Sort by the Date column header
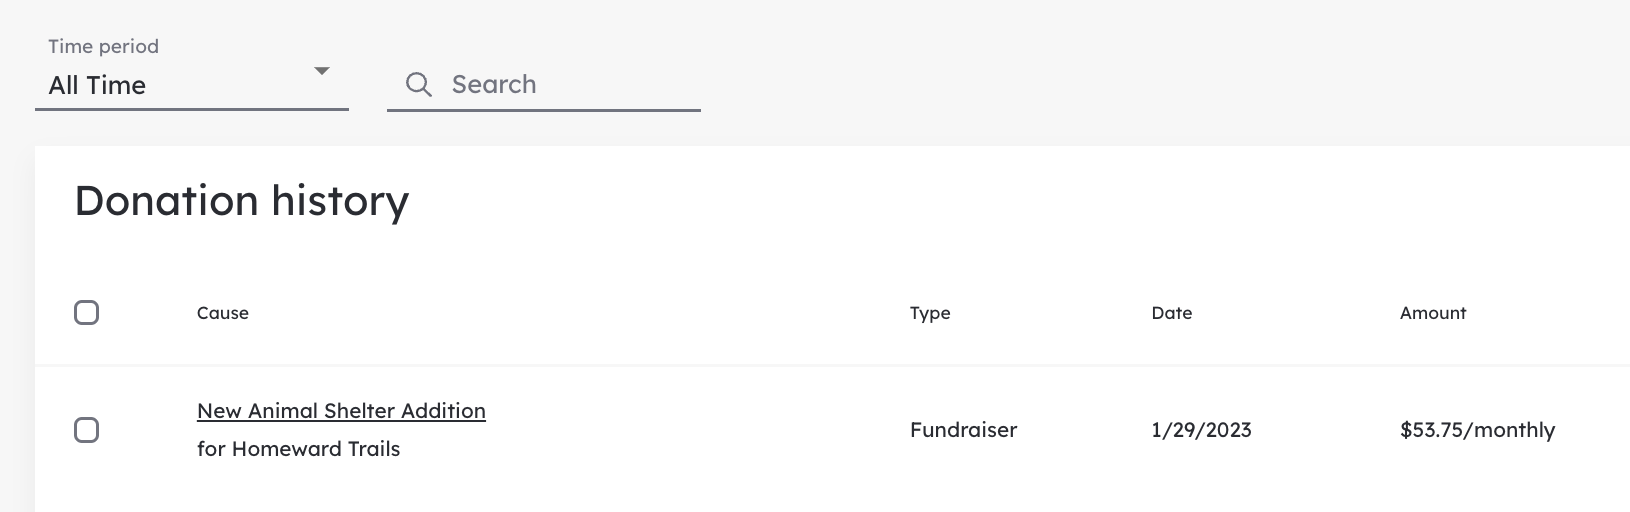Image resolution: width=1630 pixels, height=512 pixels. pyautogui.click(x=1172, y=313)
